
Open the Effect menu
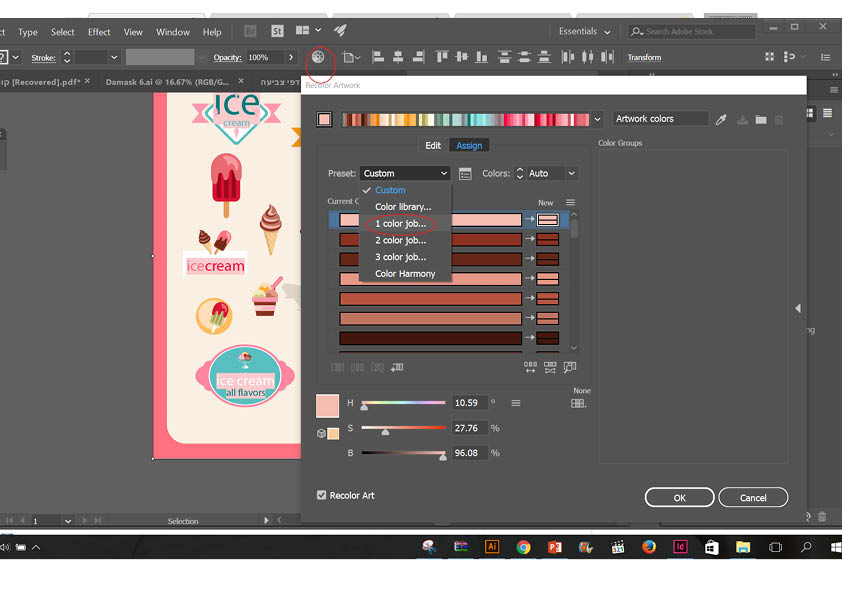(x=99, y=32)
